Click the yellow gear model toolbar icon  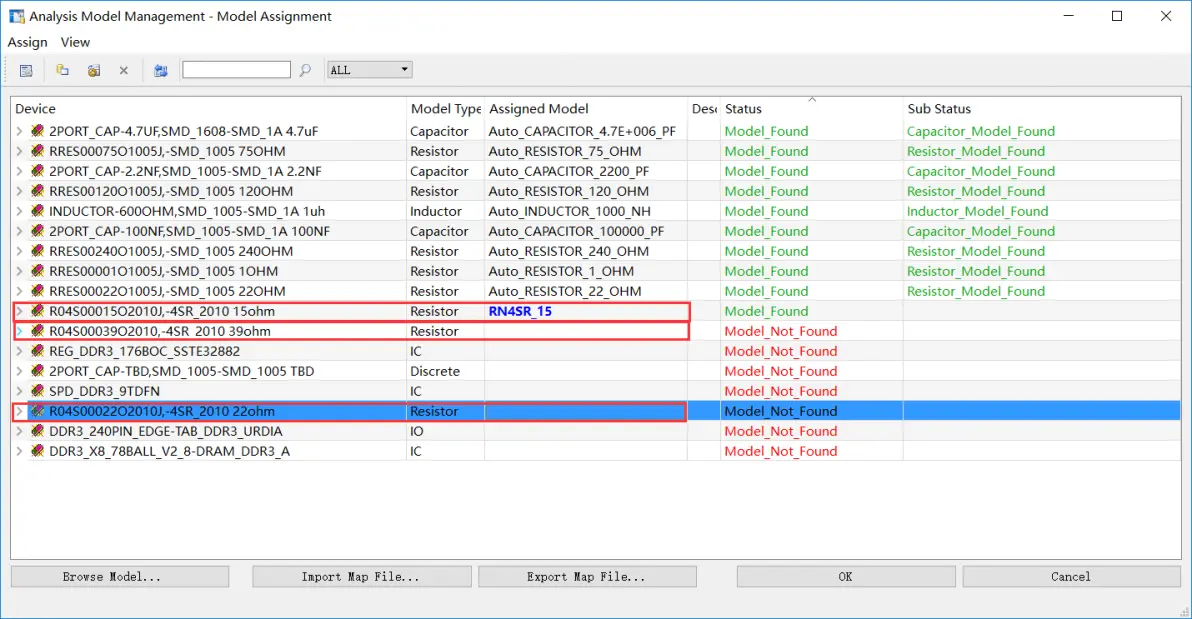click(x=94, y=71)
